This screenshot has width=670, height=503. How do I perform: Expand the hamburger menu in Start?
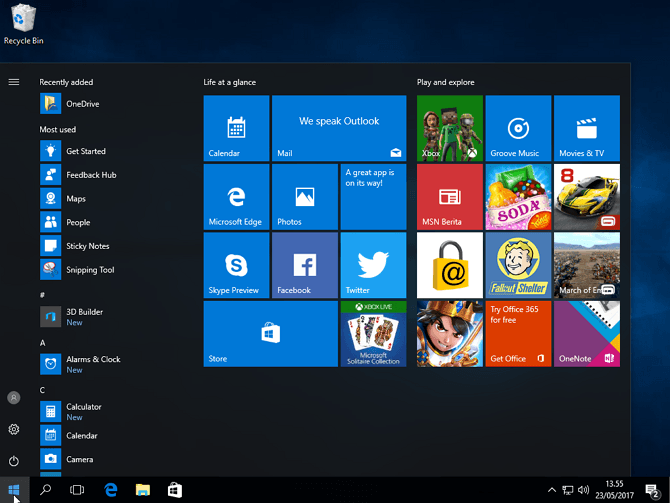pyautogui.click(x=14, y=82)
